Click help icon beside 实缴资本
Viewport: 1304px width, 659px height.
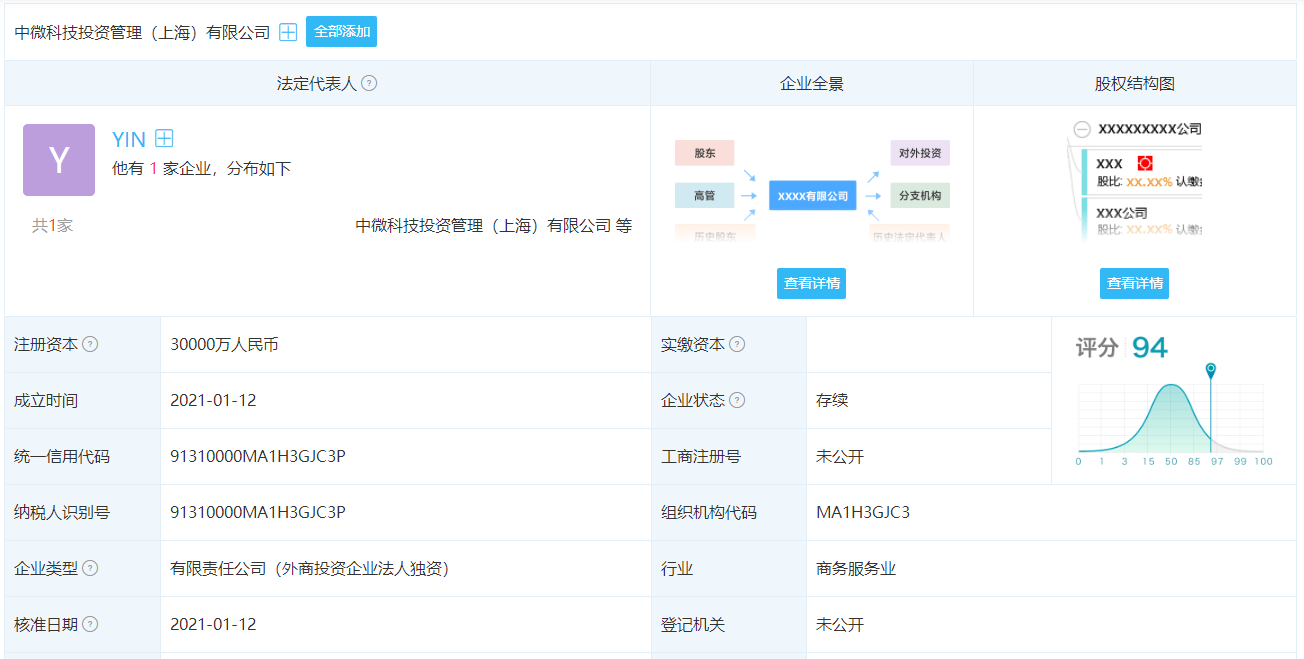click(737, 344)
